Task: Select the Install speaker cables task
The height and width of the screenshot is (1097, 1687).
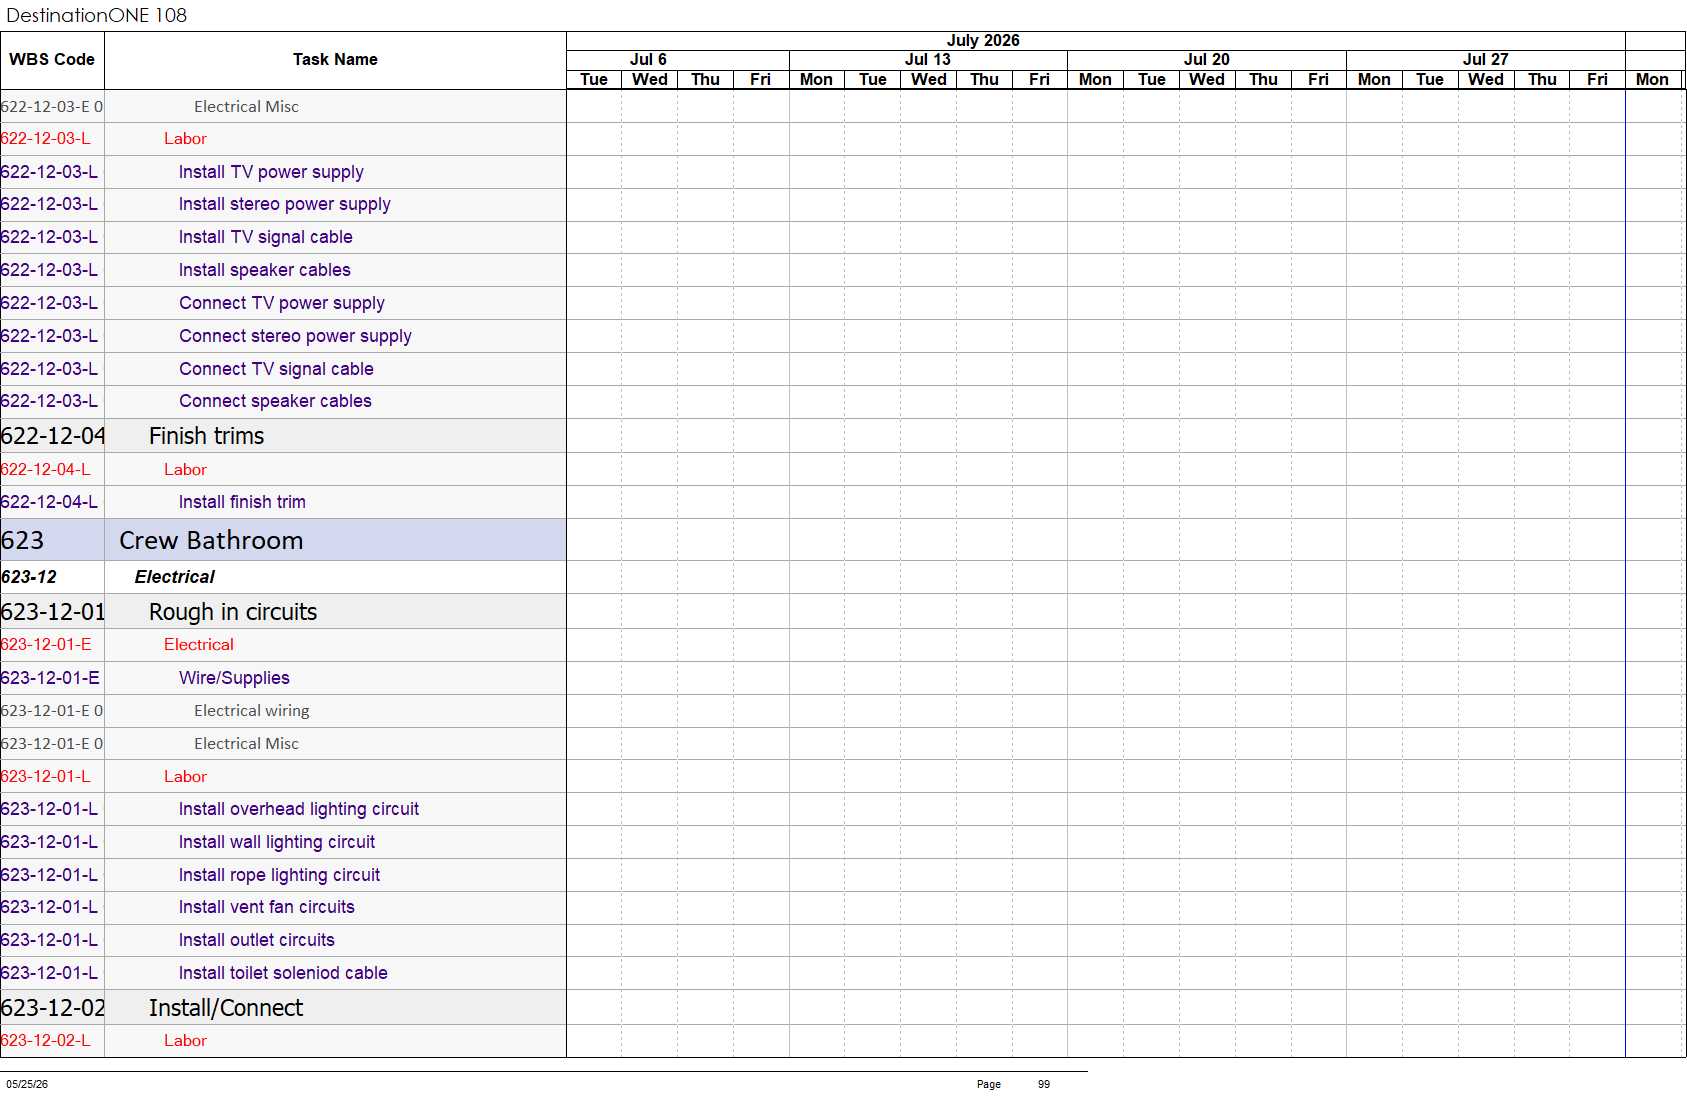Action: [264, 270]
